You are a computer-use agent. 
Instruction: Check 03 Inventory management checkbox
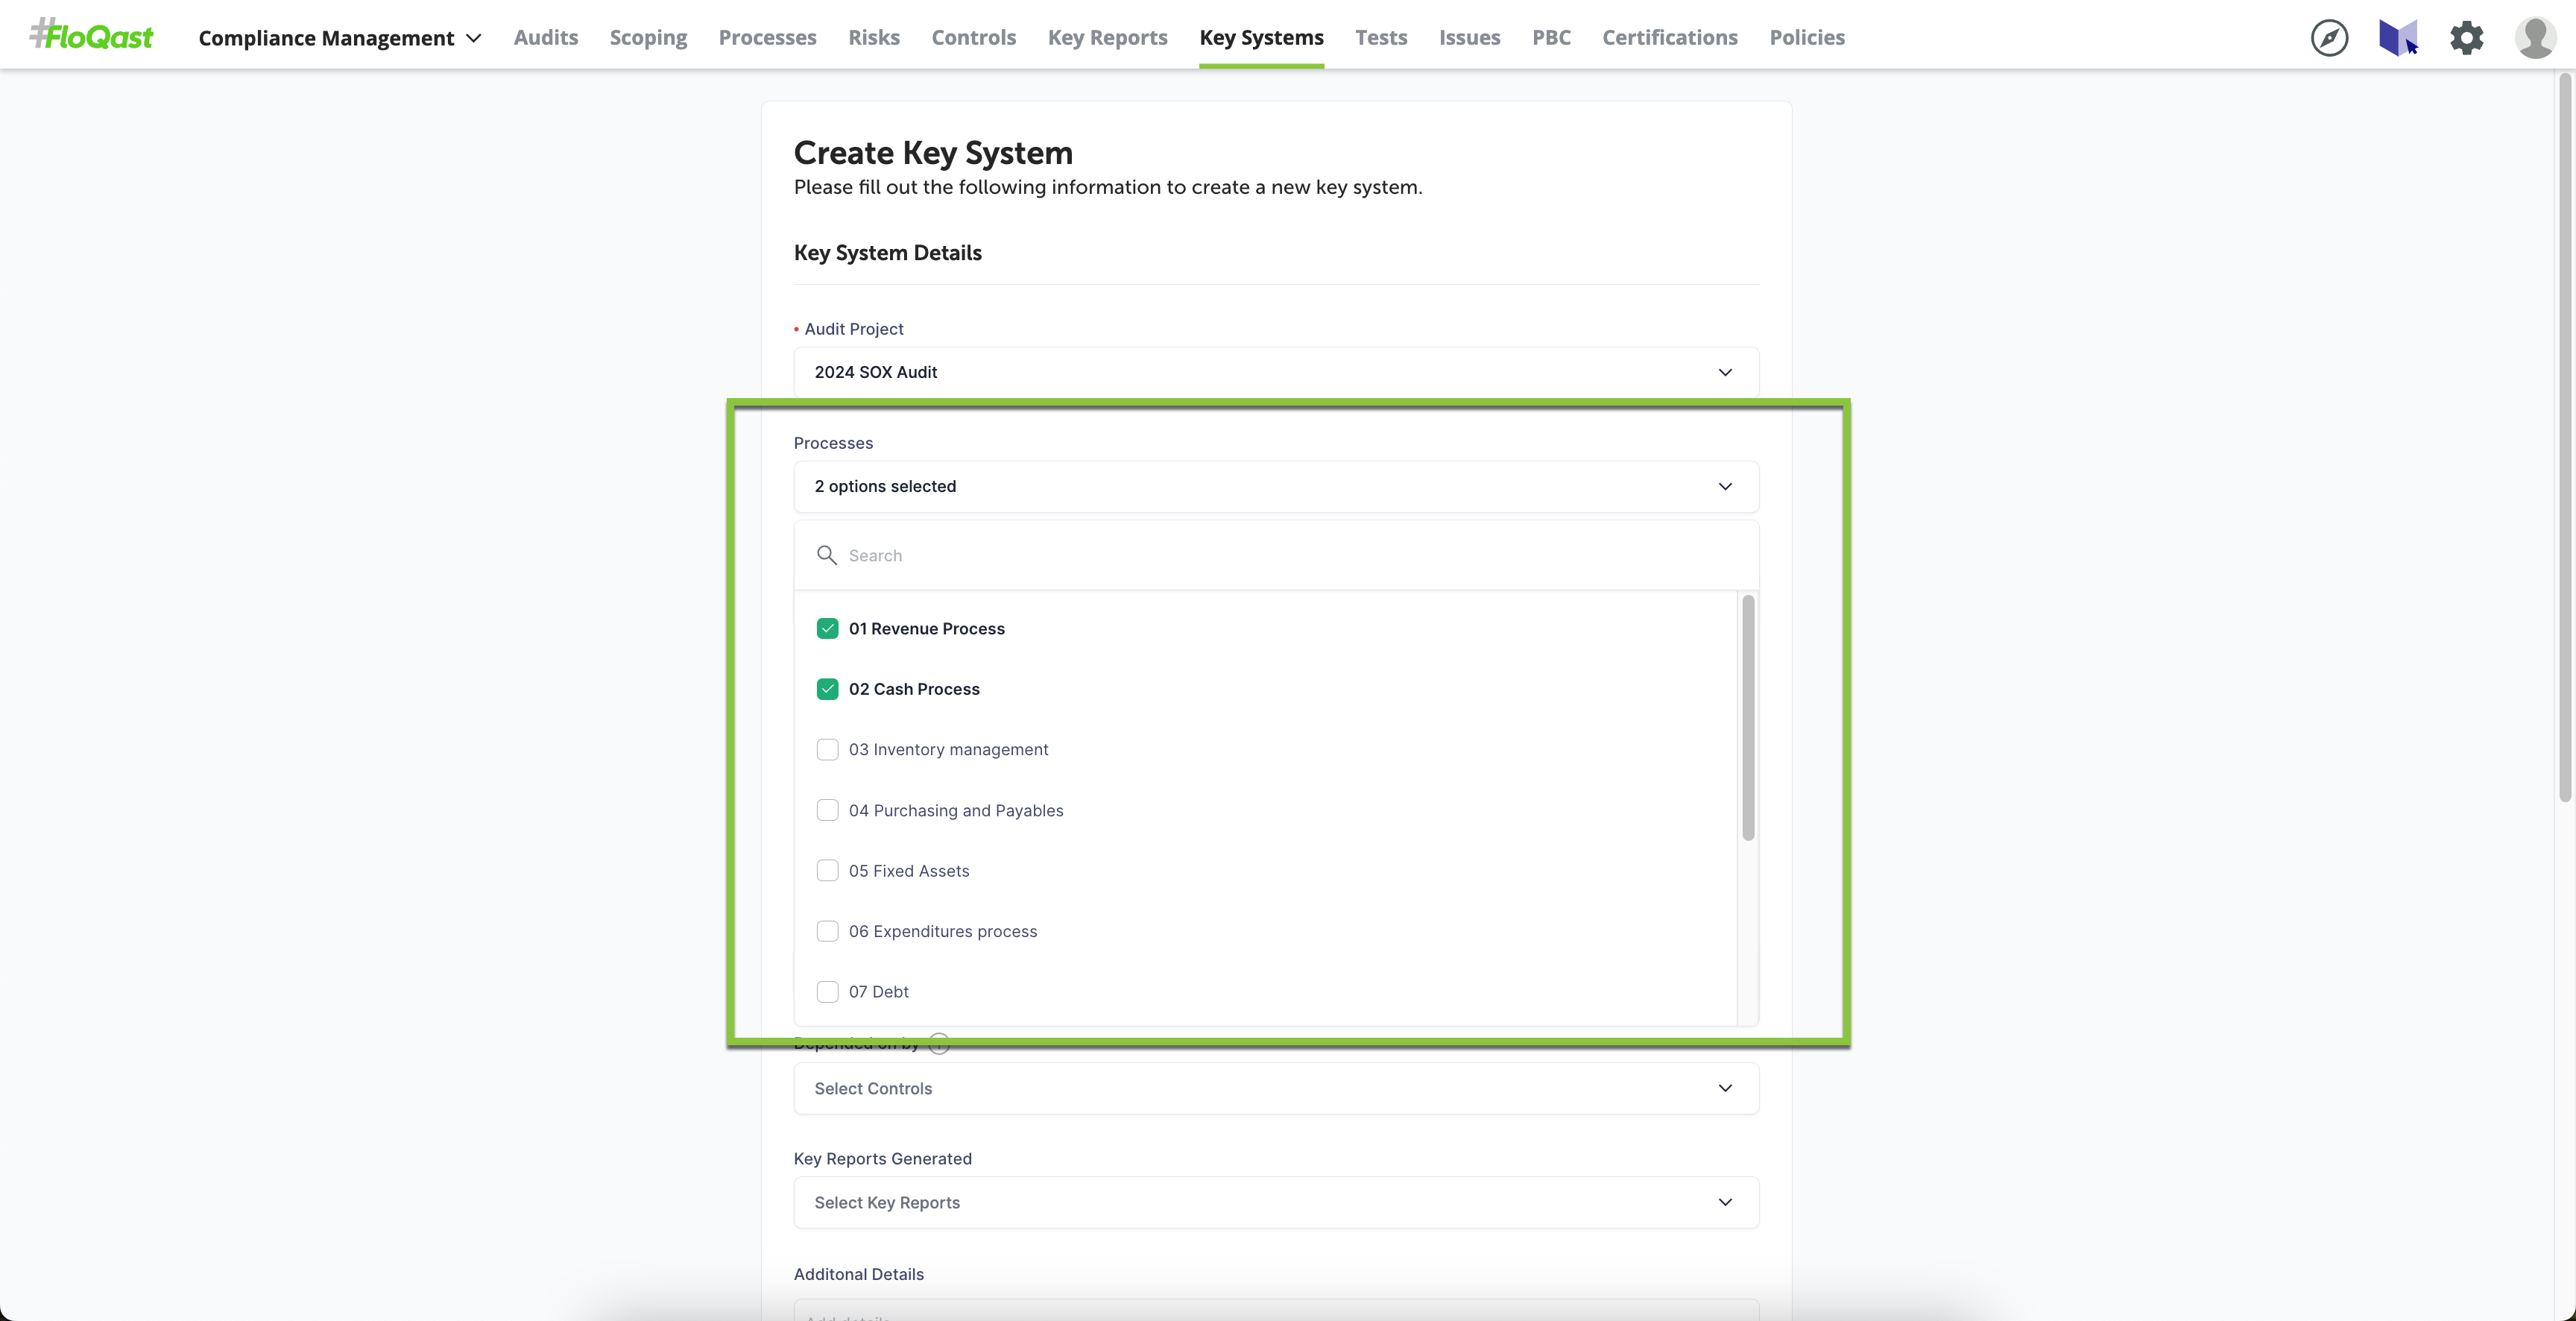pyautogui.click(x=827, y=749)
